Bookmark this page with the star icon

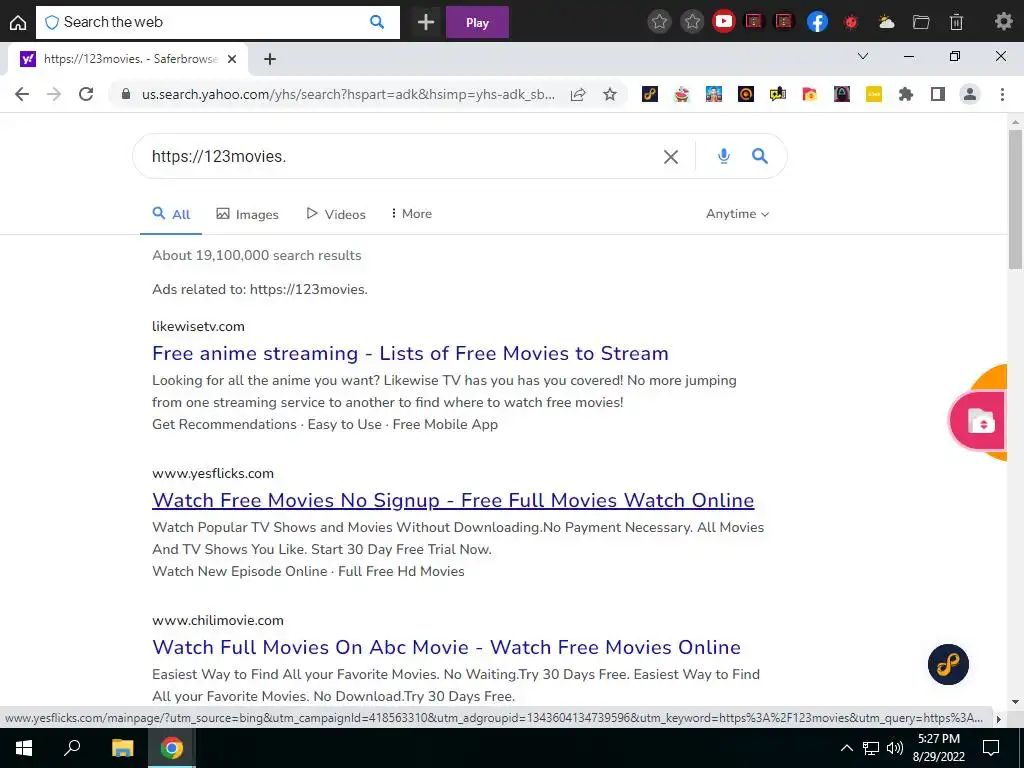[x=610, y=94]
